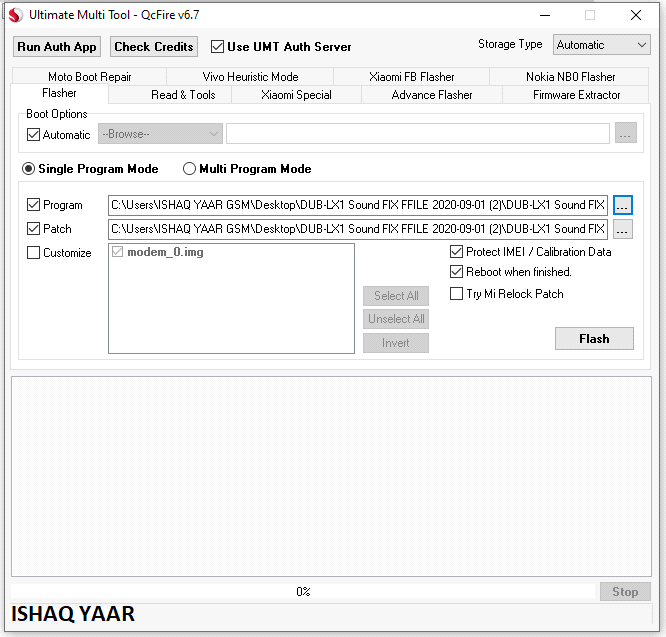Enable Try Mi Relock Patch
This screenshot has height=637, width=666.
pyautogui.click(x=456, y=294)
